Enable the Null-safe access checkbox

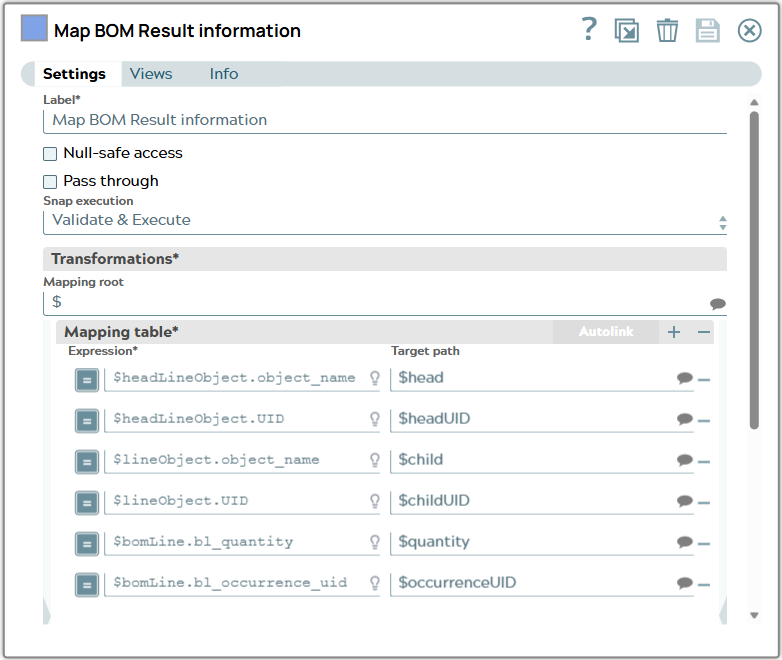50,154
